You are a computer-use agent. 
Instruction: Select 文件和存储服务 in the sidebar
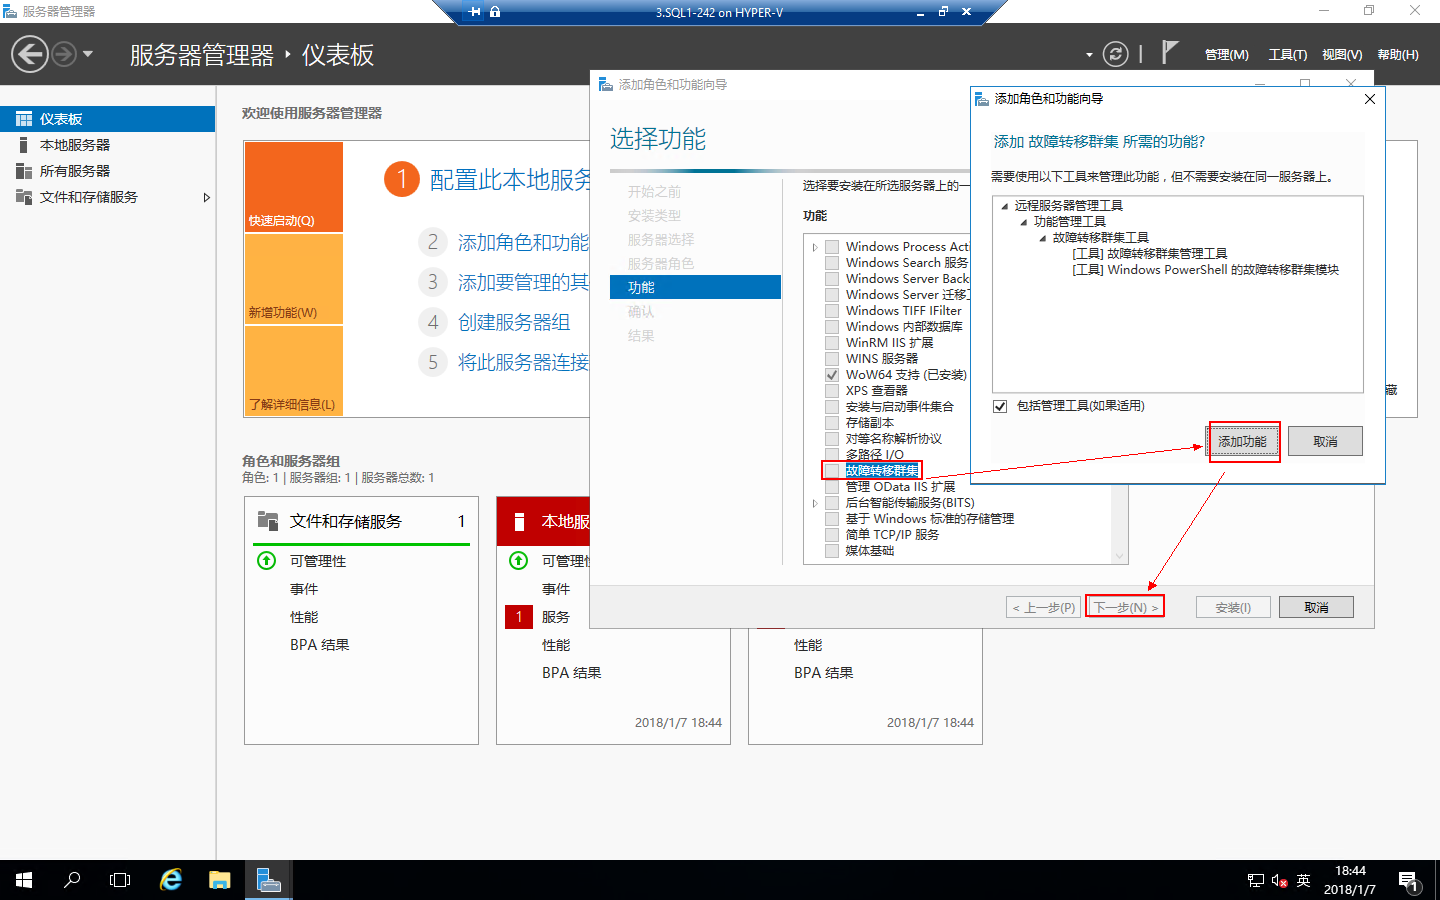coord(107,197)
